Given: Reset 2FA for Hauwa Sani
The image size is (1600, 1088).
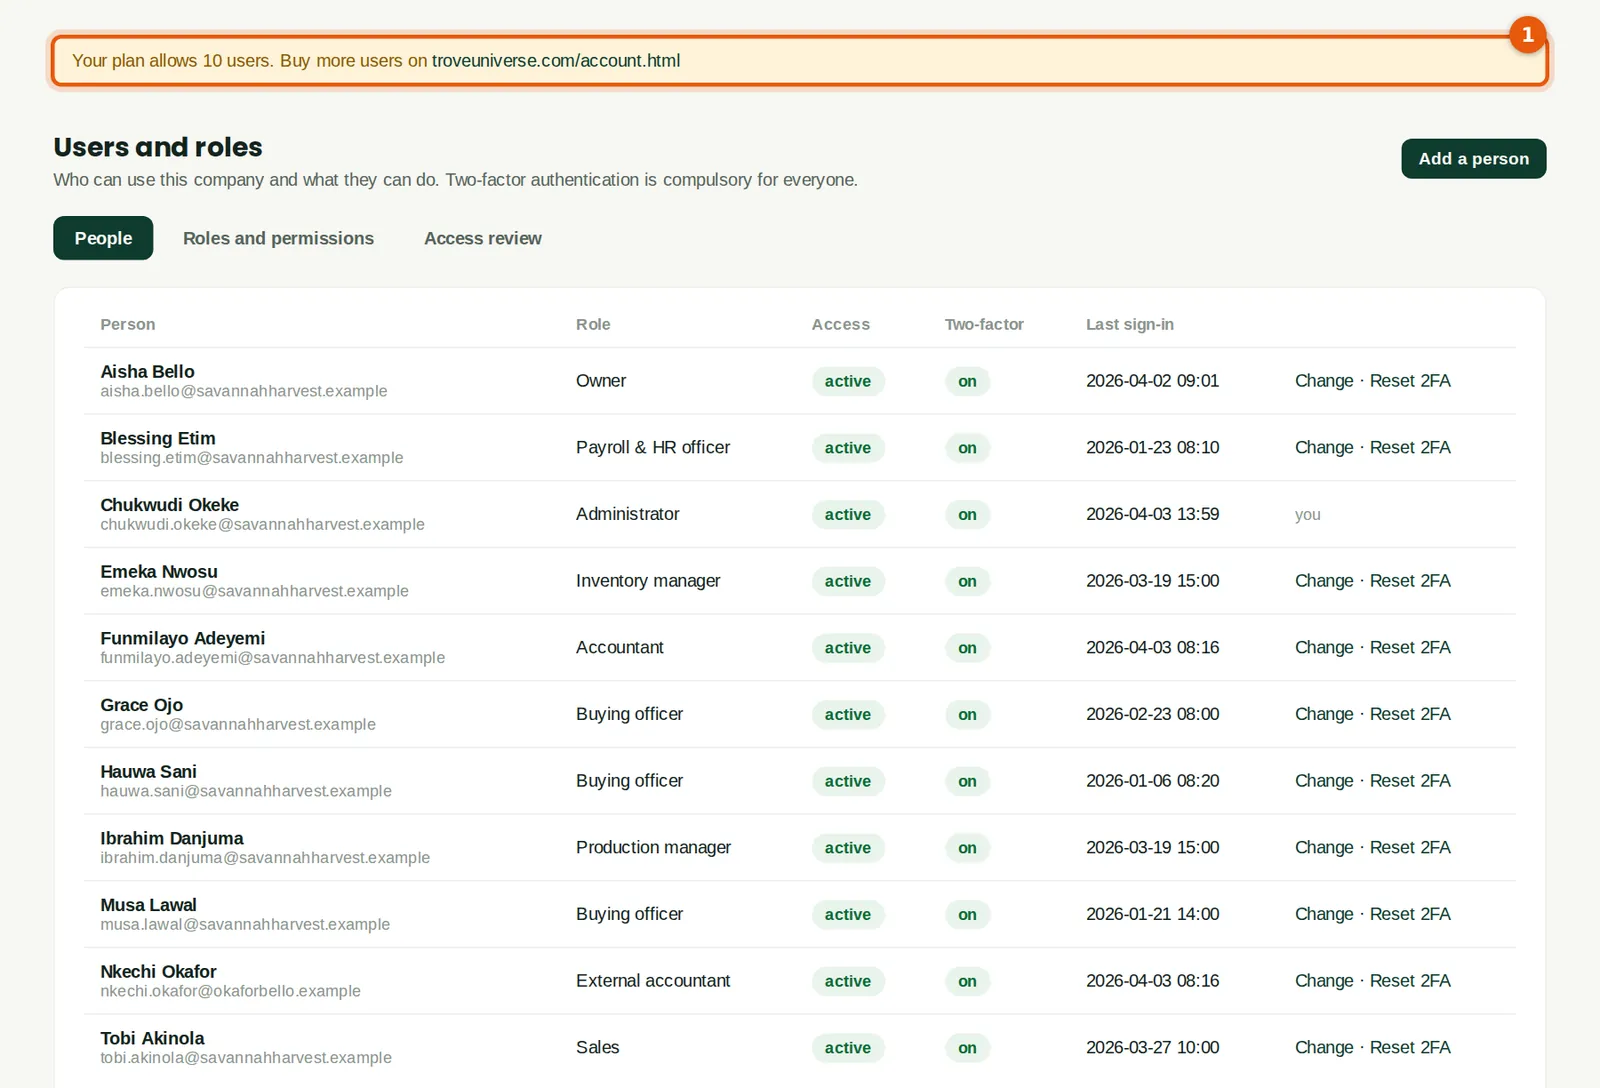Looking at the screenshot, I should [x=1410, y=781].
